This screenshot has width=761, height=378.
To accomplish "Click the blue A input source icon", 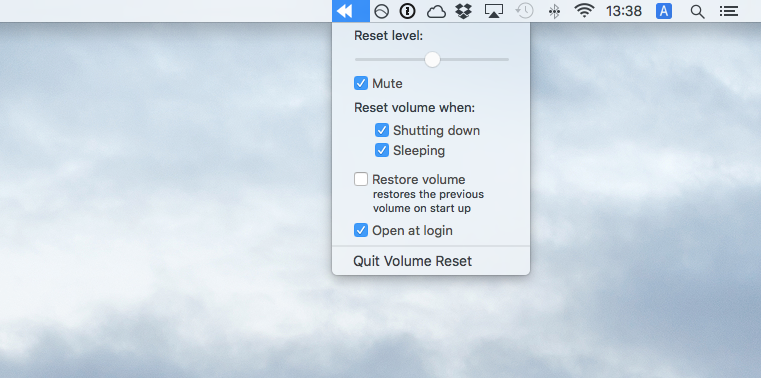I will (x=664, y=11).
